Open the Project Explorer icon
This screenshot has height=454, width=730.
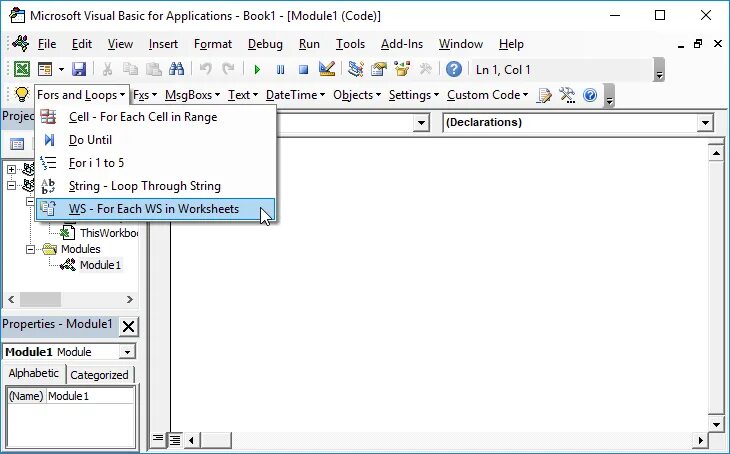point(356,69)
